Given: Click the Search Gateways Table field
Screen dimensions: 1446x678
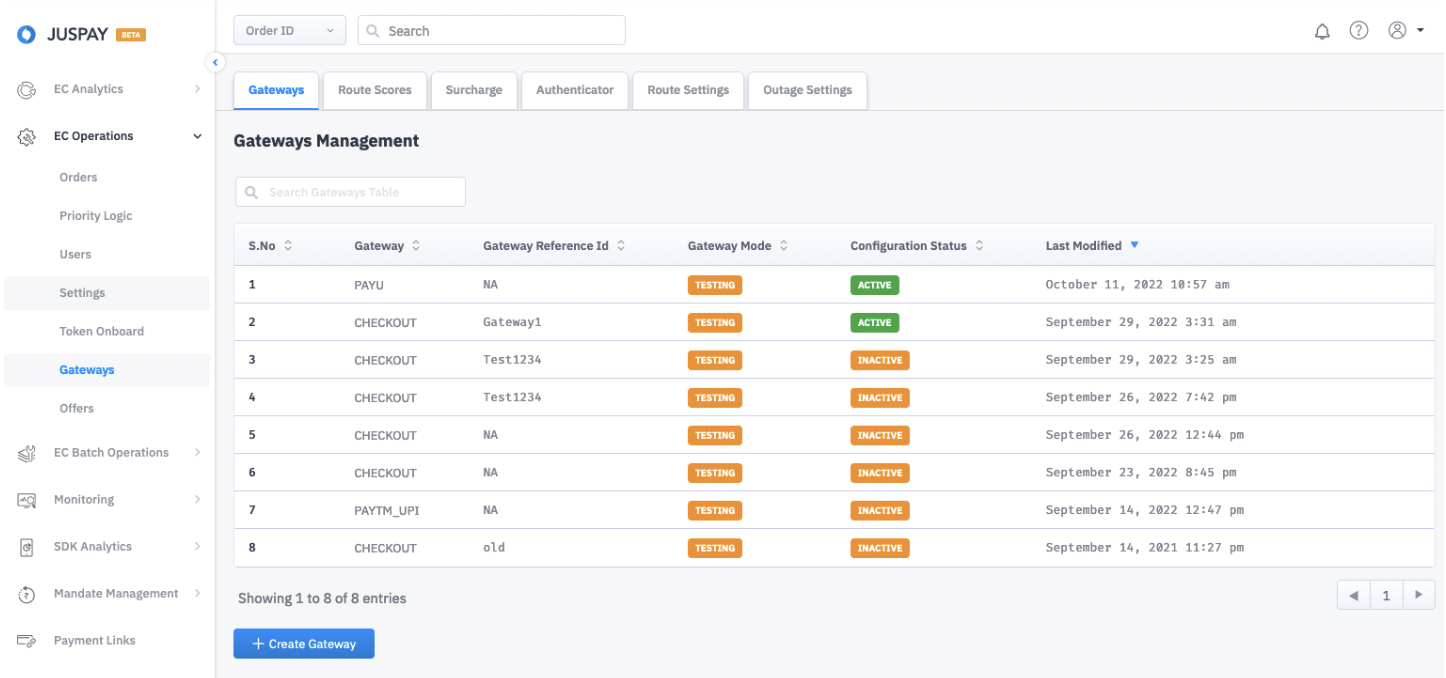Looking at the screenshot, I should coord(350,192).
